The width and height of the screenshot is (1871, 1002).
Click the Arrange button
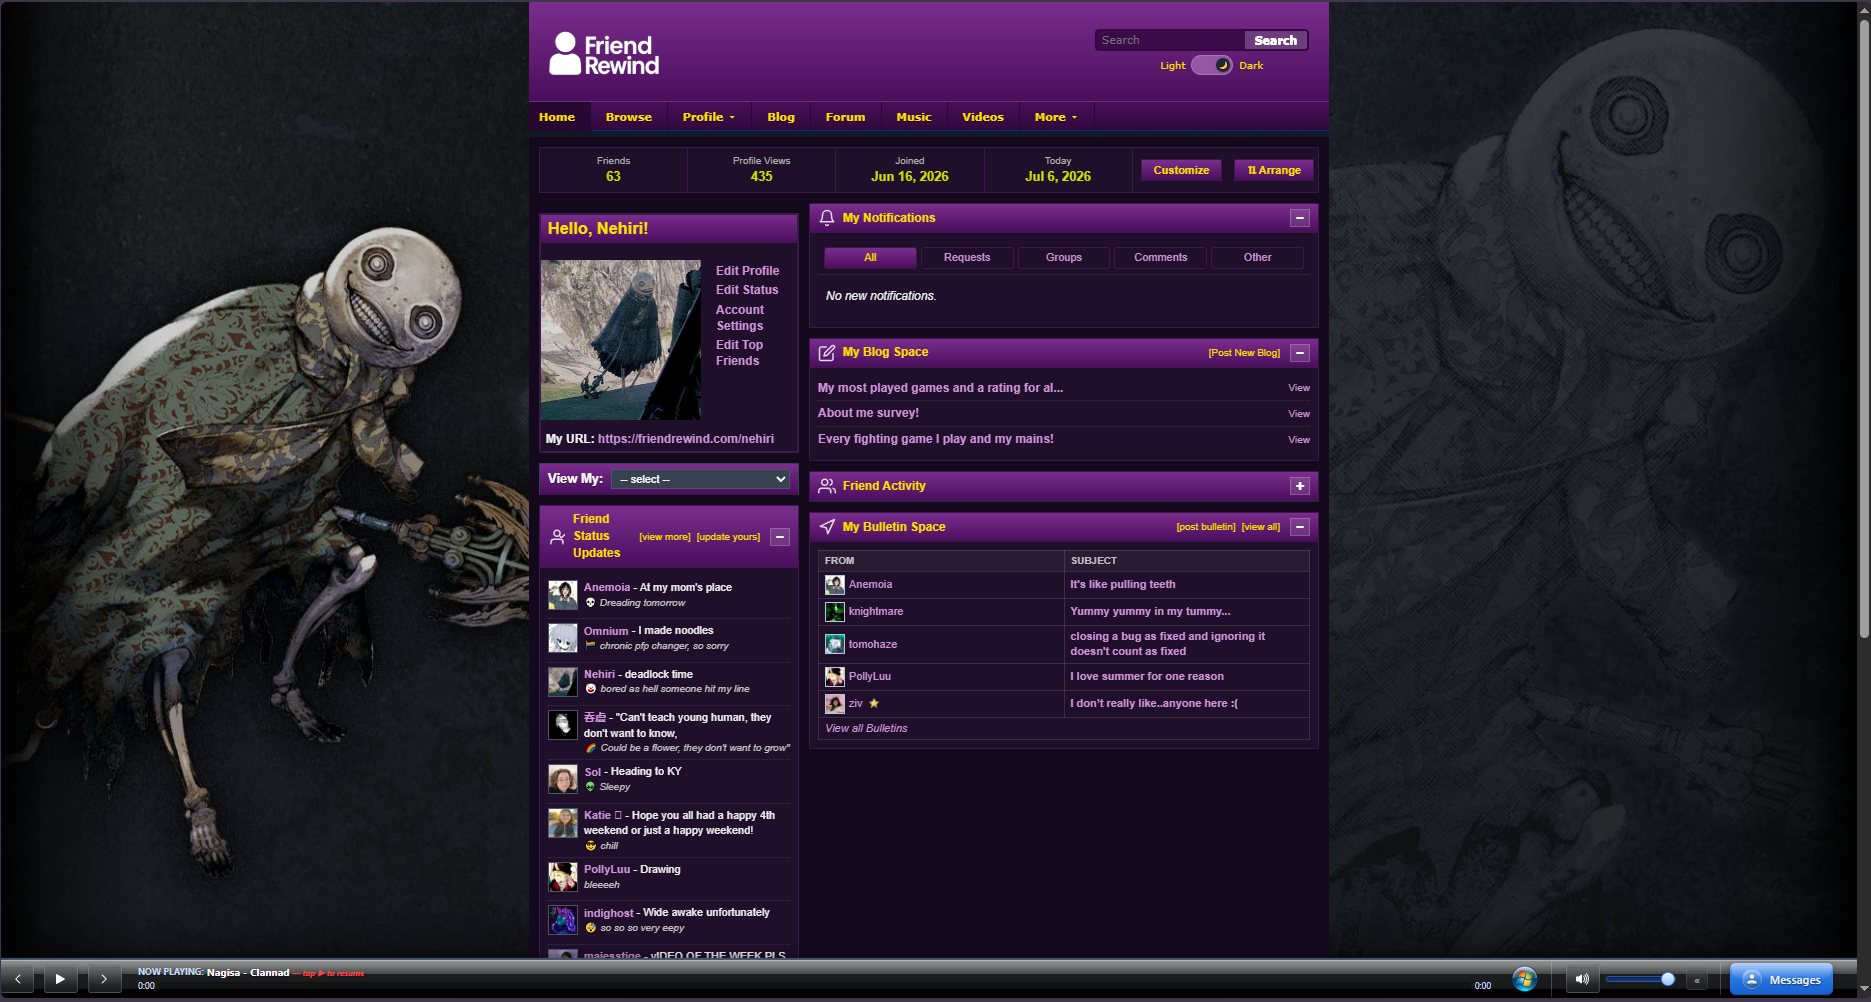pyautogui.click(x=1274, y=170)
